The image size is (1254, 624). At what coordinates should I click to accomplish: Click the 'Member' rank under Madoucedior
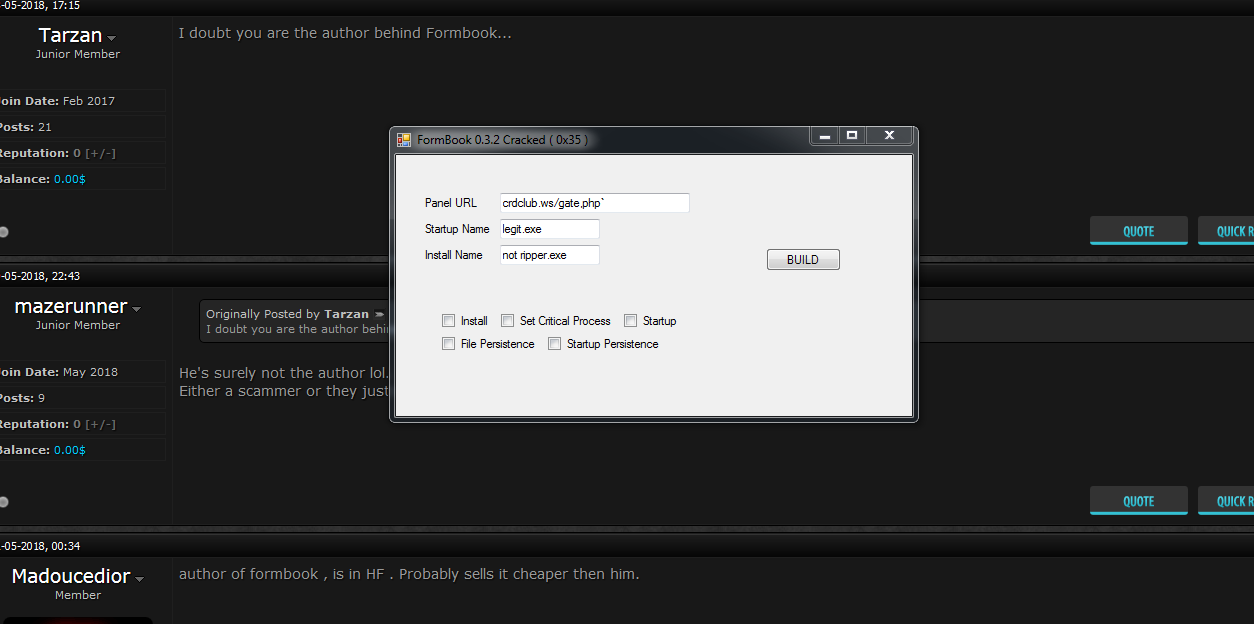(x=78, y=595)
